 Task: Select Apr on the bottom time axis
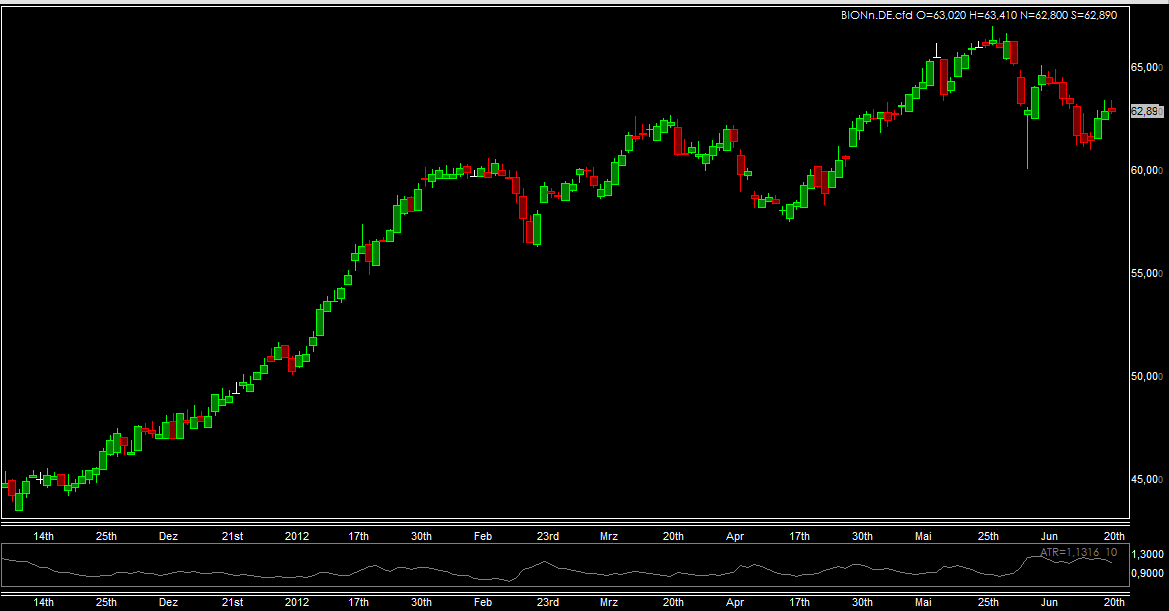coord(735,603)
